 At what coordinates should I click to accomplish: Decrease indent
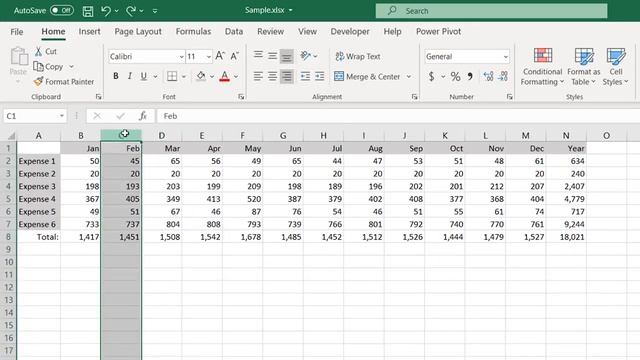(x=305, y=76)
